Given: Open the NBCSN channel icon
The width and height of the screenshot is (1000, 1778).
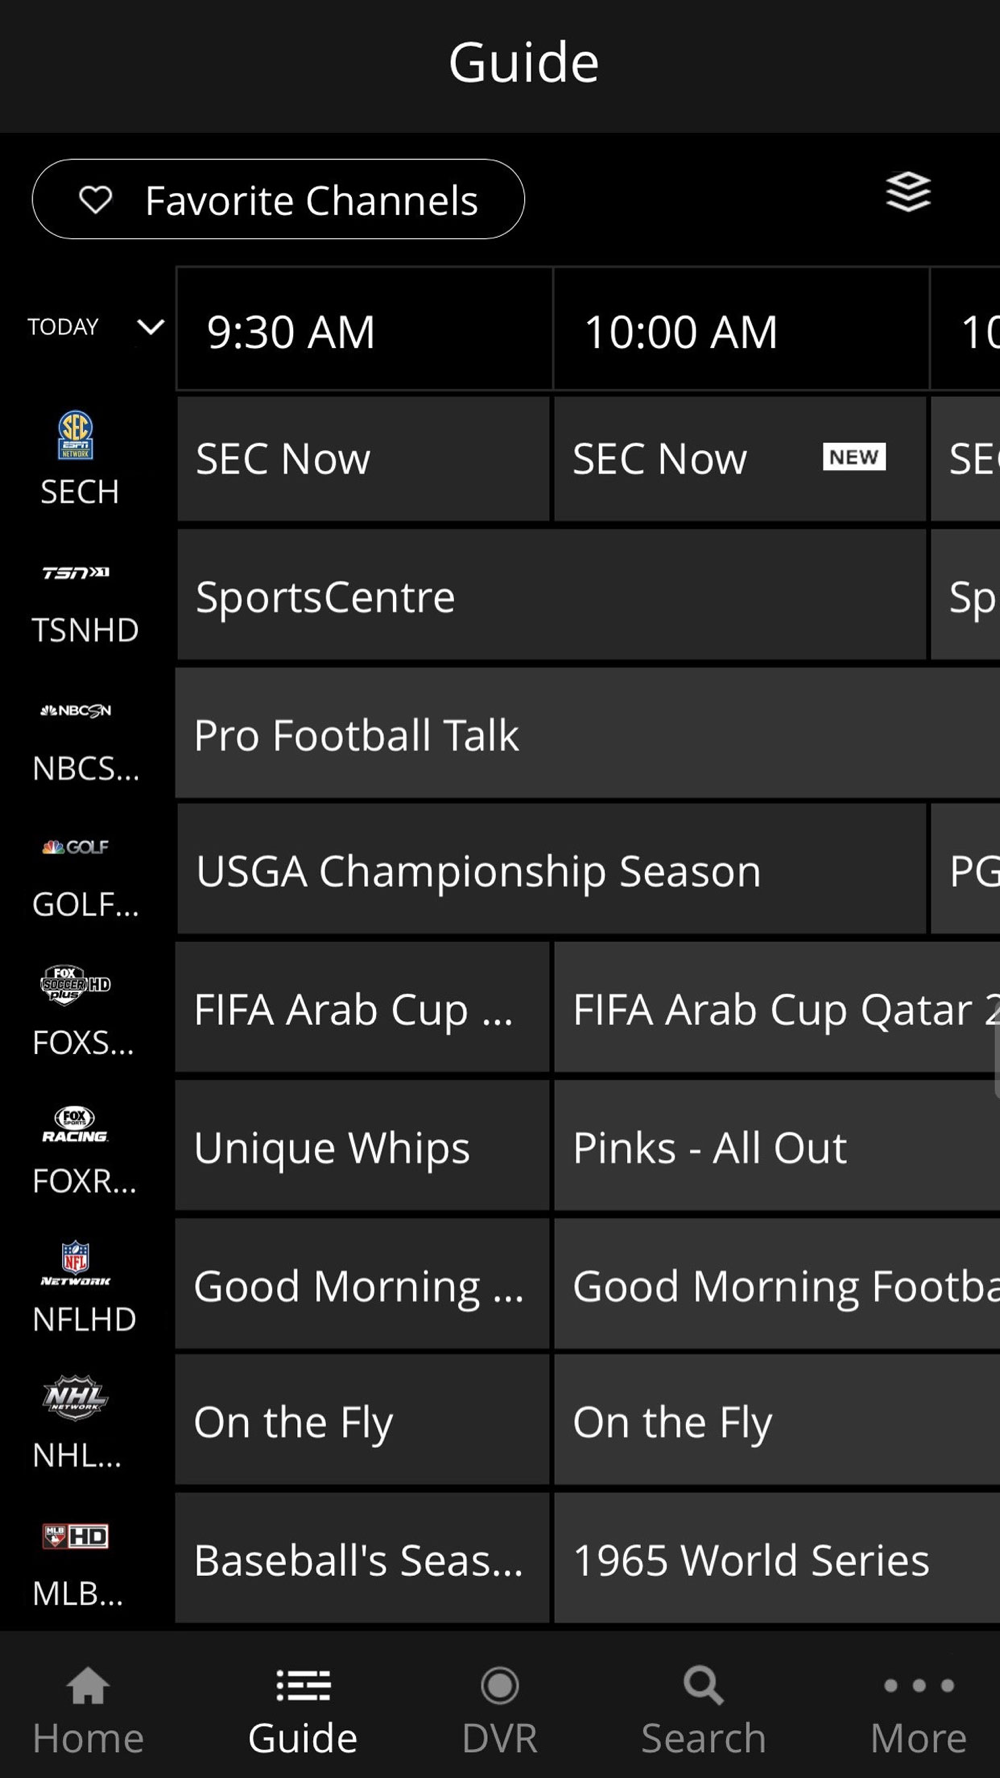Looking at the screenshot, I should (76, 711).
